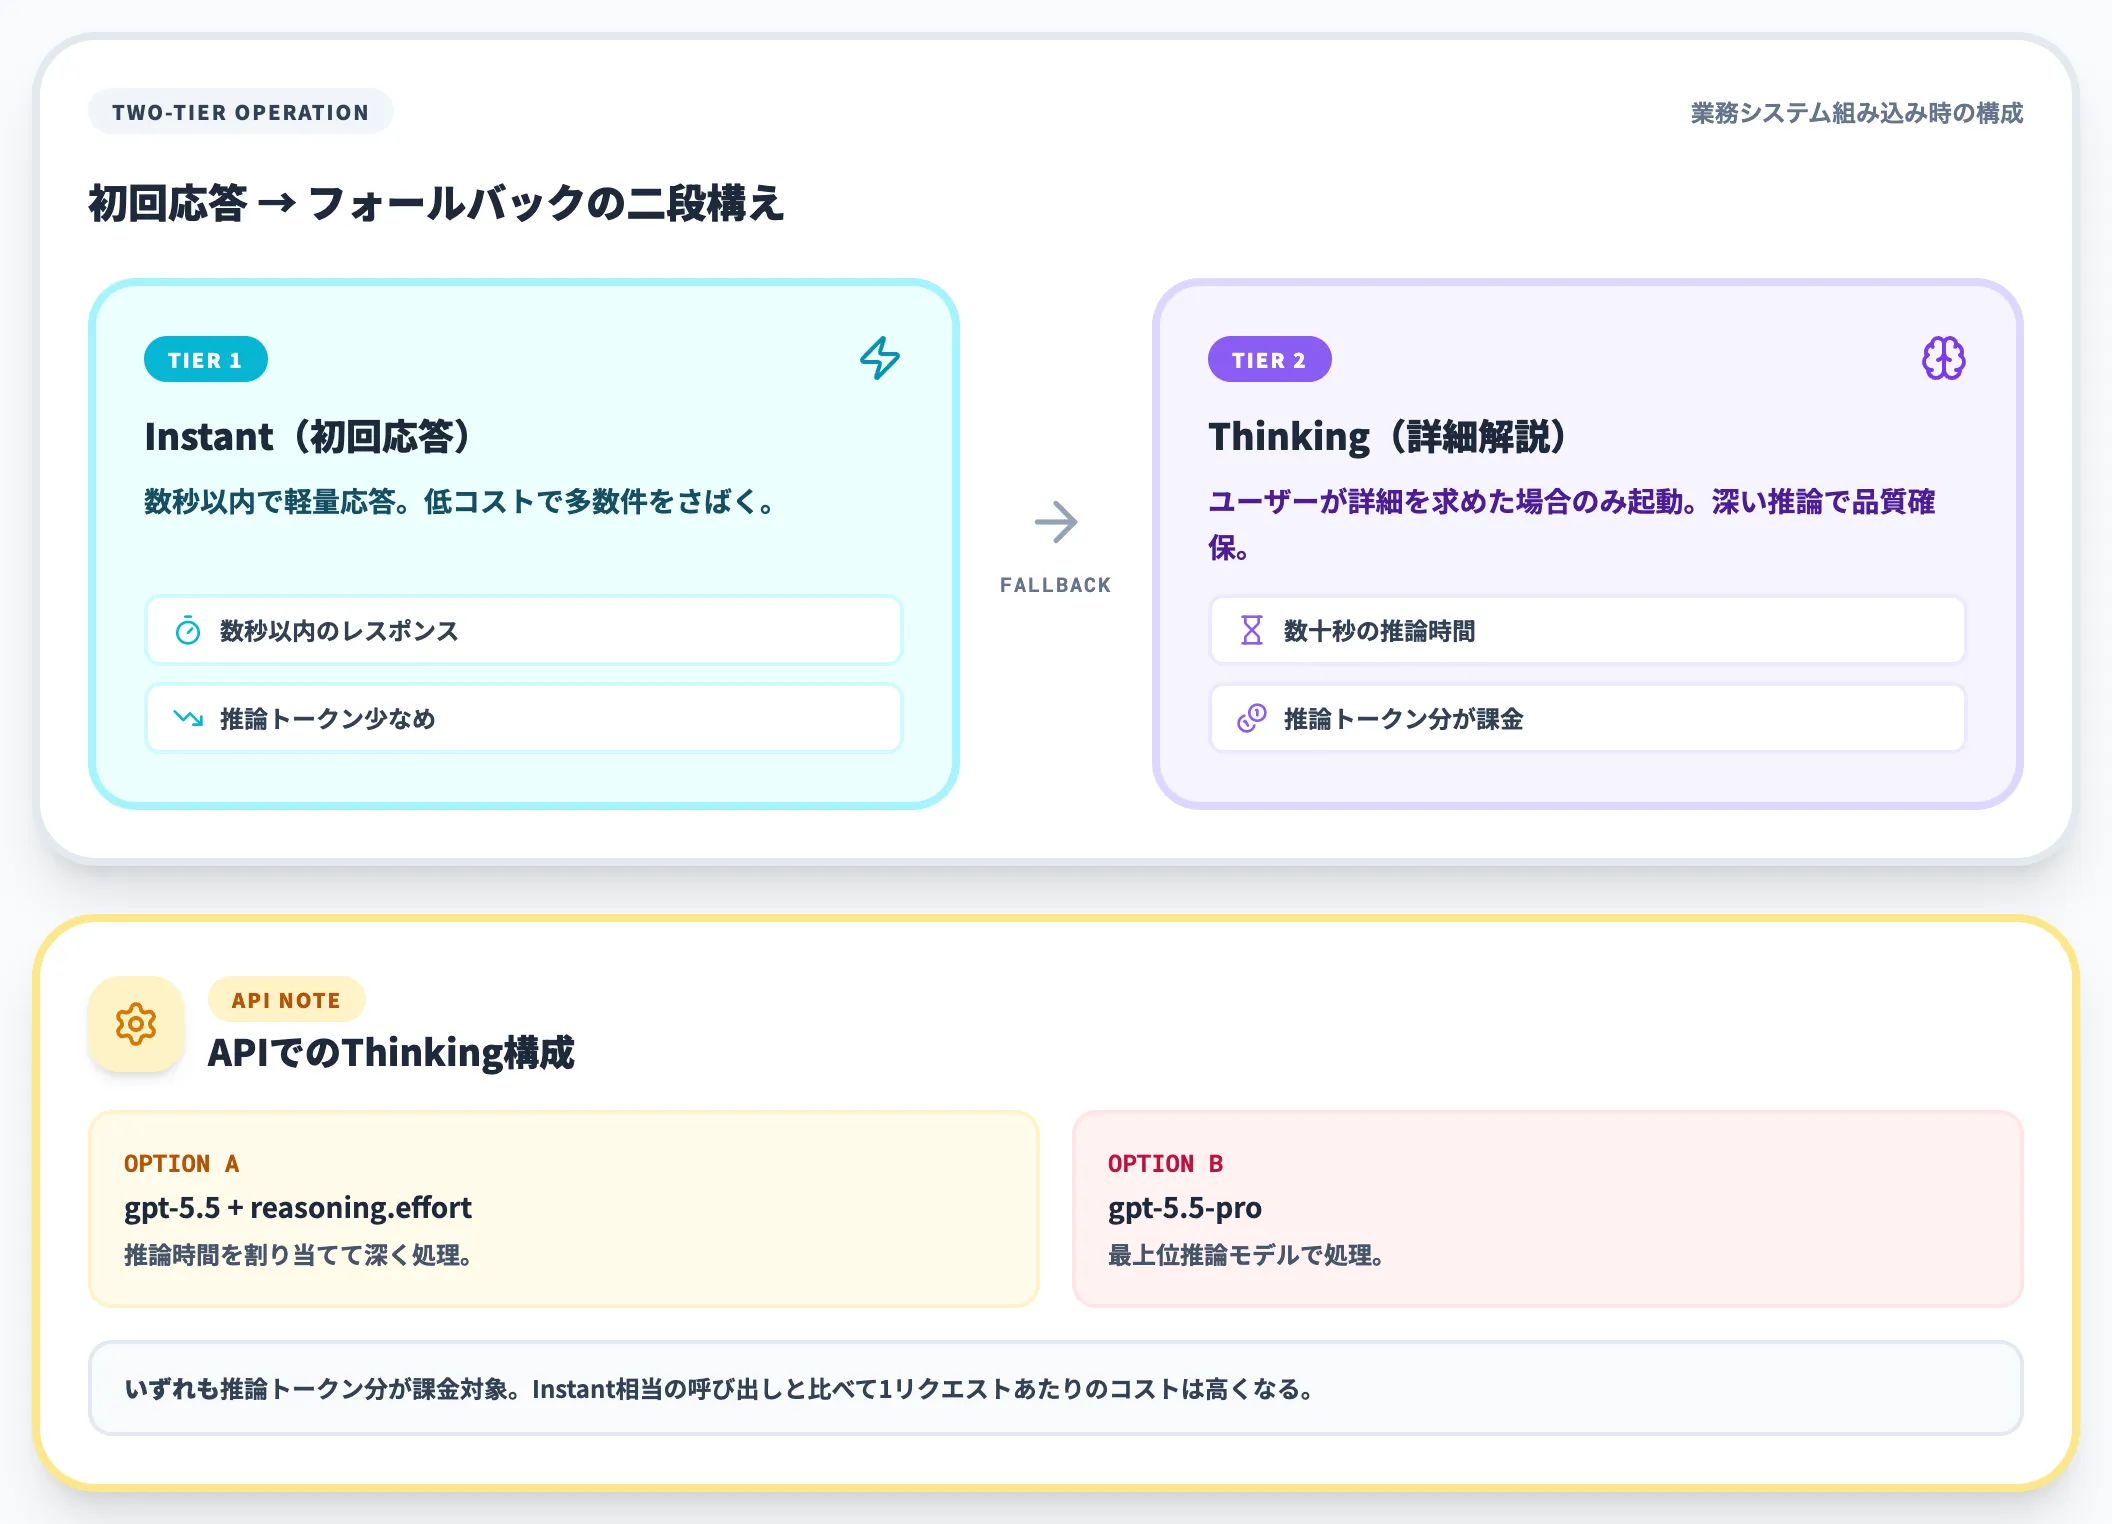Click the OPTION B card with gpt-5.5-pro
This screenshot has width=2112, height=1524.
(1548, 1209)
